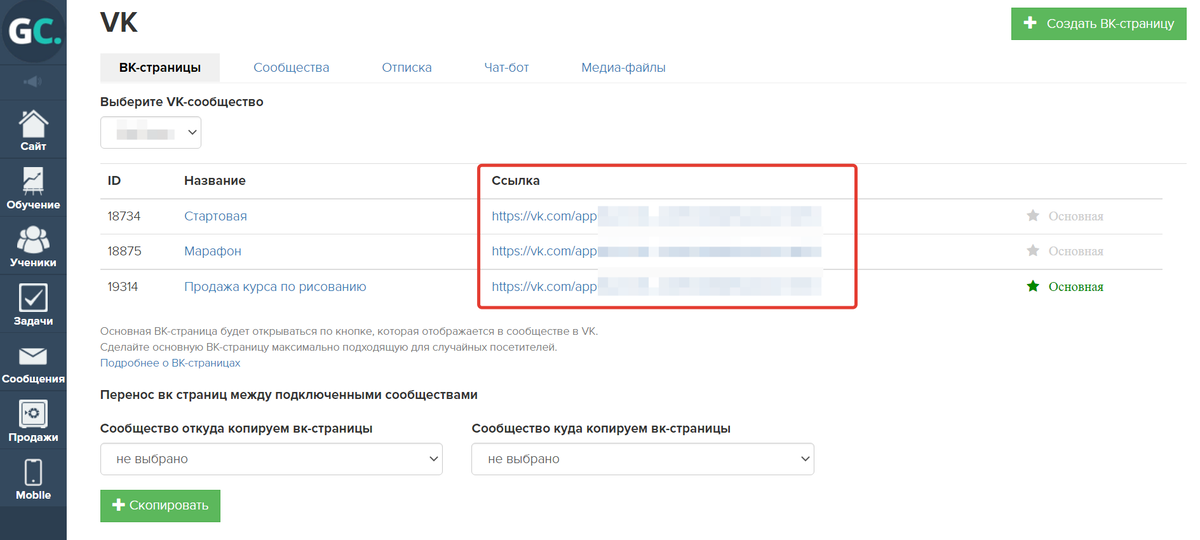Open the Продажи sidebar section

(33, 419)
